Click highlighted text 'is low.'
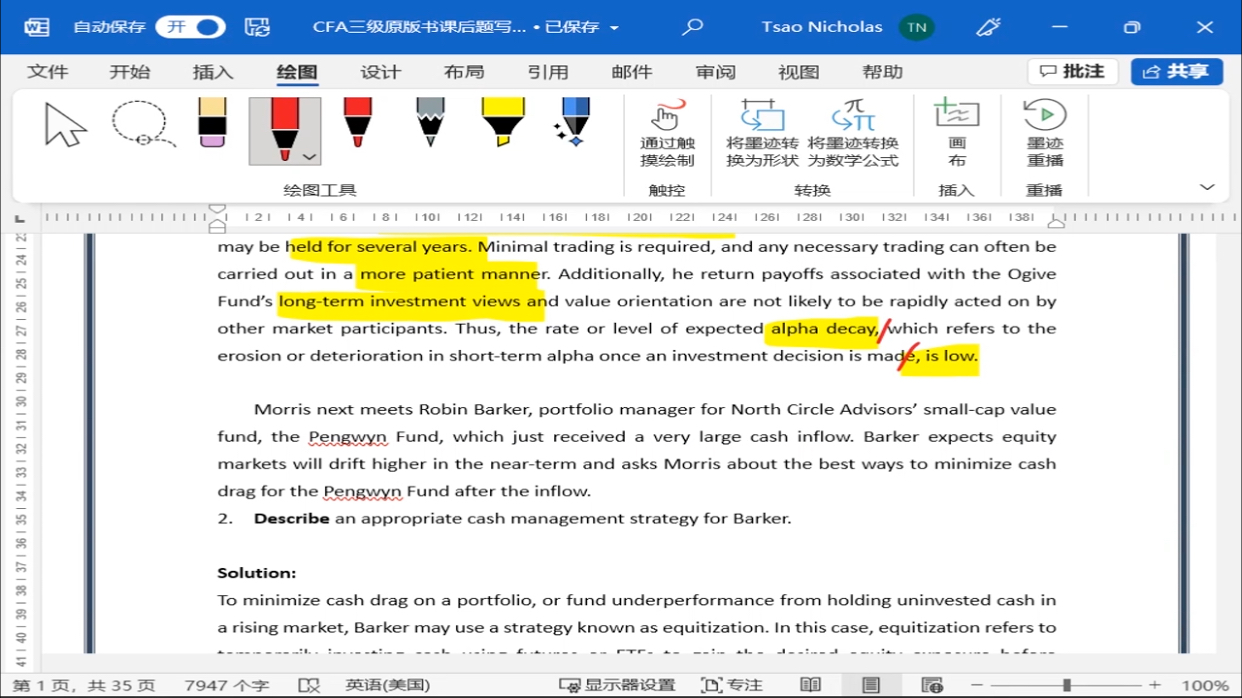 (x=951, y=356)
